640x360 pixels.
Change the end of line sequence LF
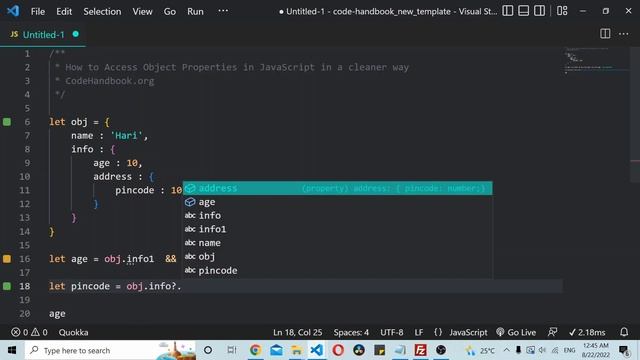pos(419,332)
